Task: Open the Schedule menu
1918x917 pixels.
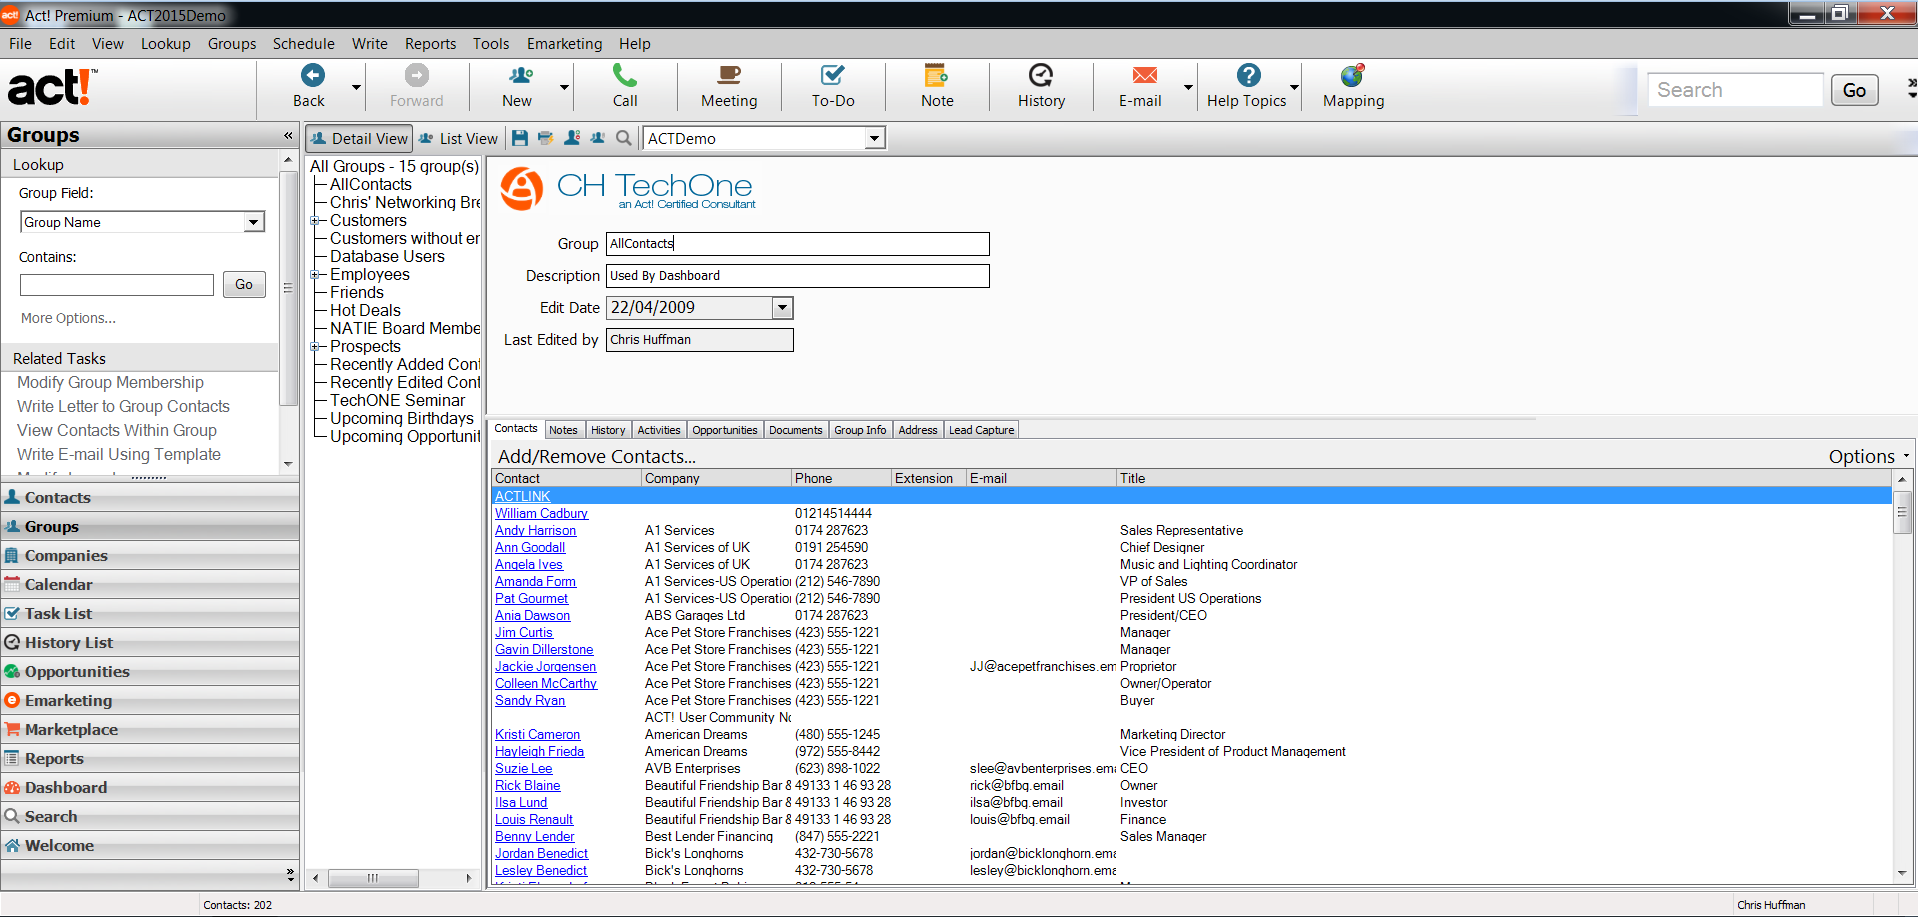Action: pyautogui.click(x=303, y=44)
